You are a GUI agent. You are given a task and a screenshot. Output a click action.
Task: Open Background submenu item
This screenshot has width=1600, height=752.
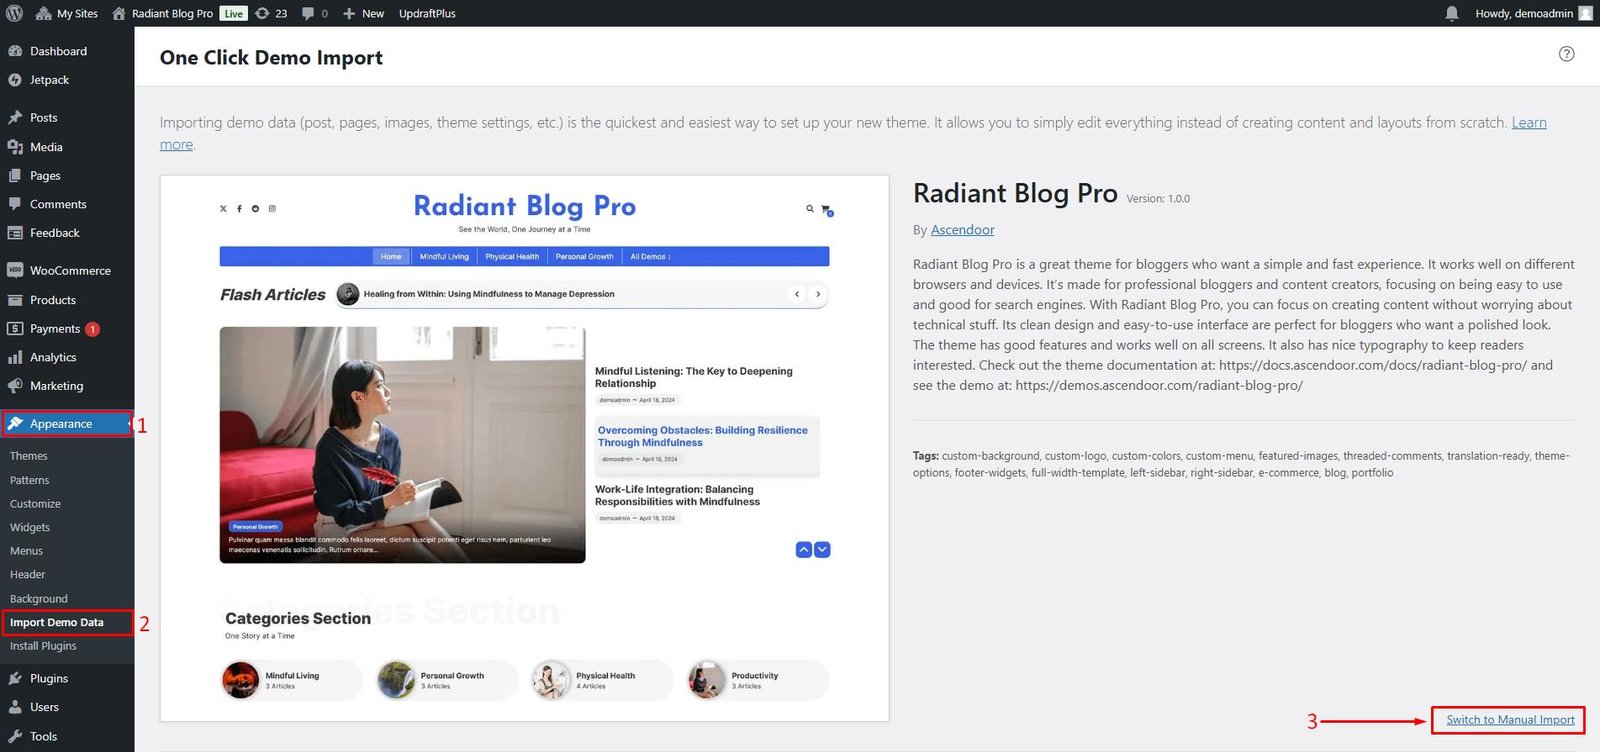(x=39, y=599)
